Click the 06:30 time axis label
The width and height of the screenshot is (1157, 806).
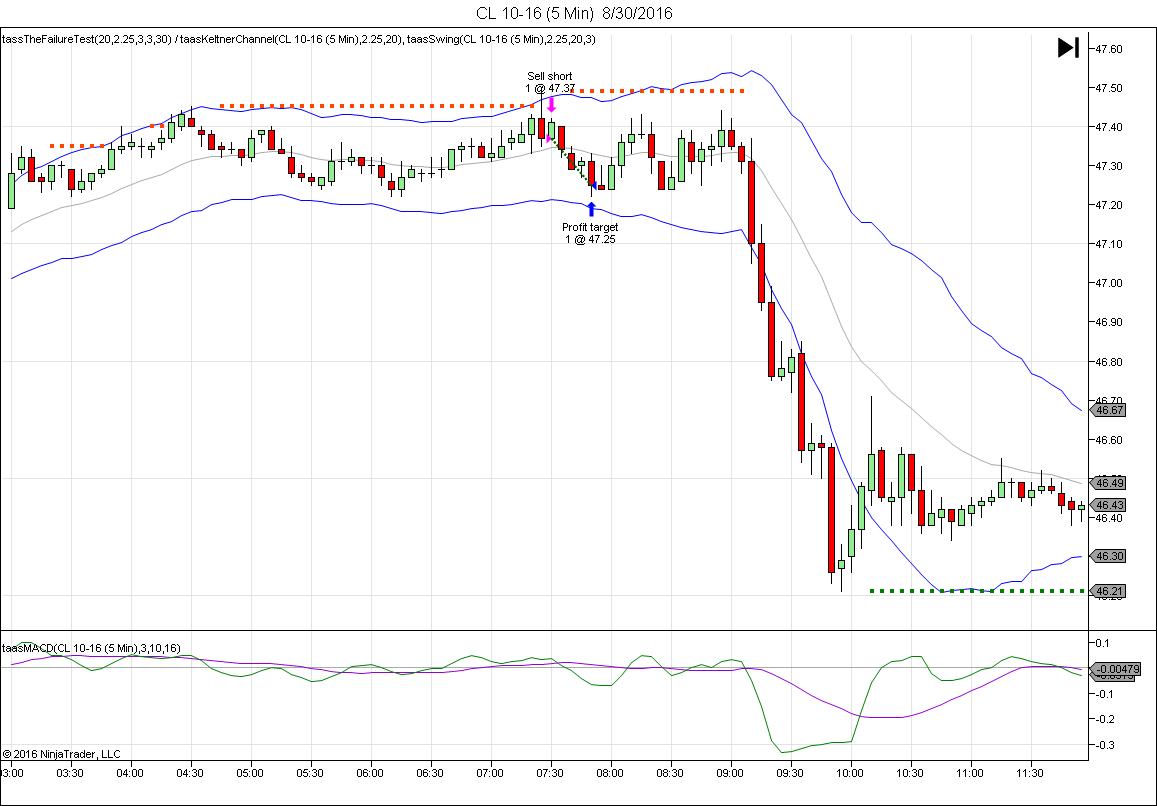430,773
